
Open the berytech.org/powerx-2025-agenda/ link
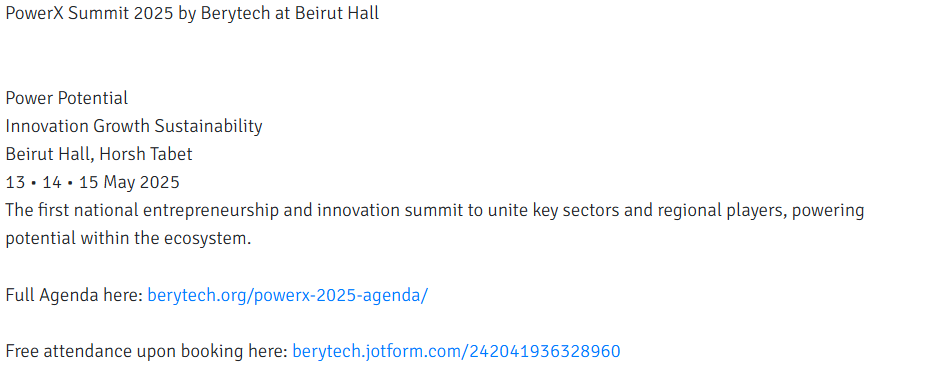(x=287, y=295)
